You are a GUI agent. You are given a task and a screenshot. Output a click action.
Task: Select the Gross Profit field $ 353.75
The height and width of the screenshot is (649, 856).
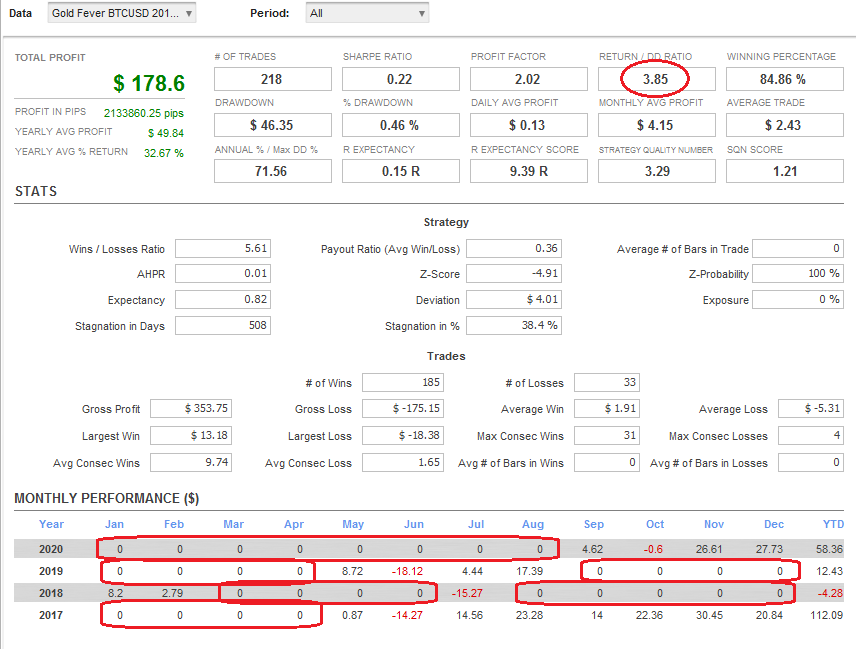191,408
